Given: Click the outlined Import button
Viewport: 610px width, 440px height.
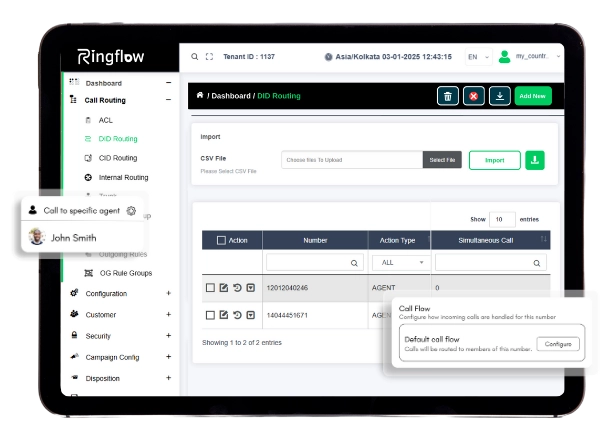Looking at the screenshot, I should (x=494, y=160).
